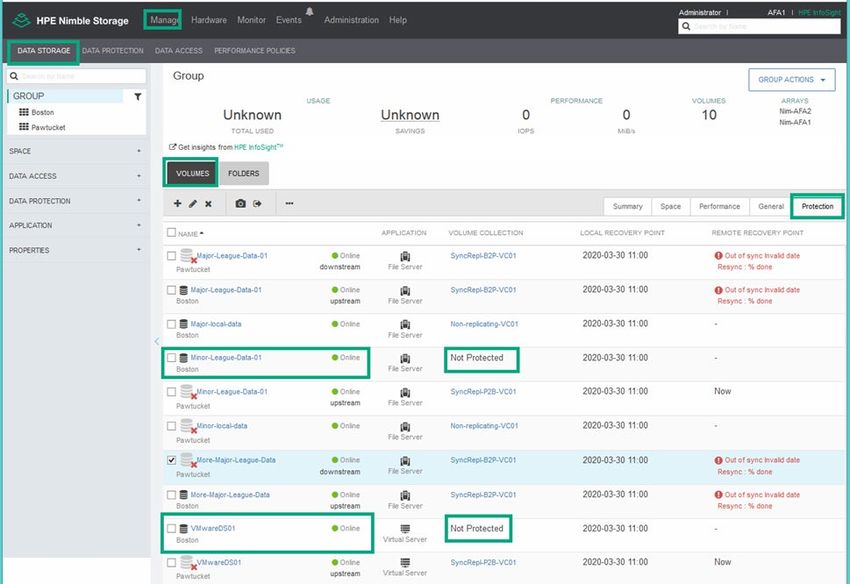The height and width of the screenshot is (584, 850).
Task: Select the Boston array grid icon
Action: [24, 112]
